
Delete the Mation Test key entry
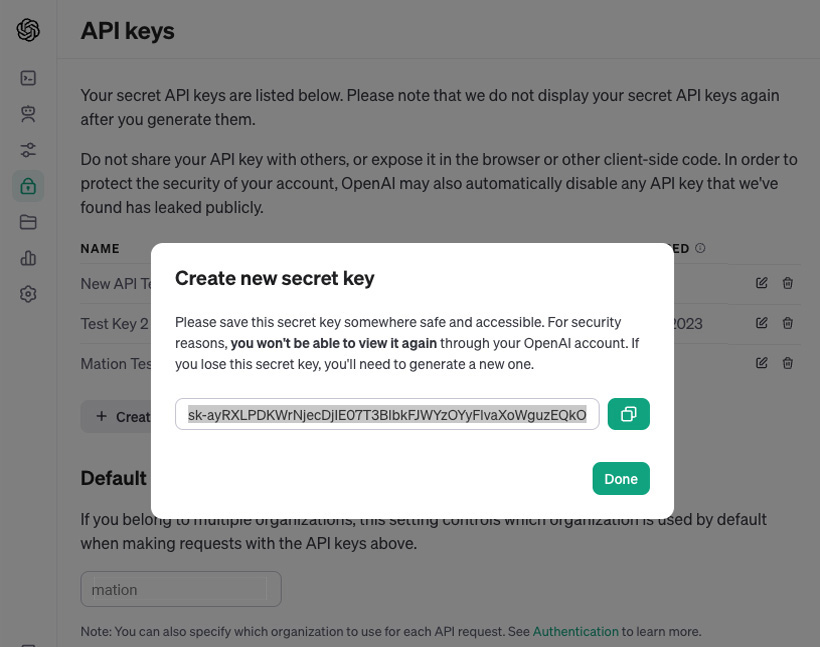[788, 362]
